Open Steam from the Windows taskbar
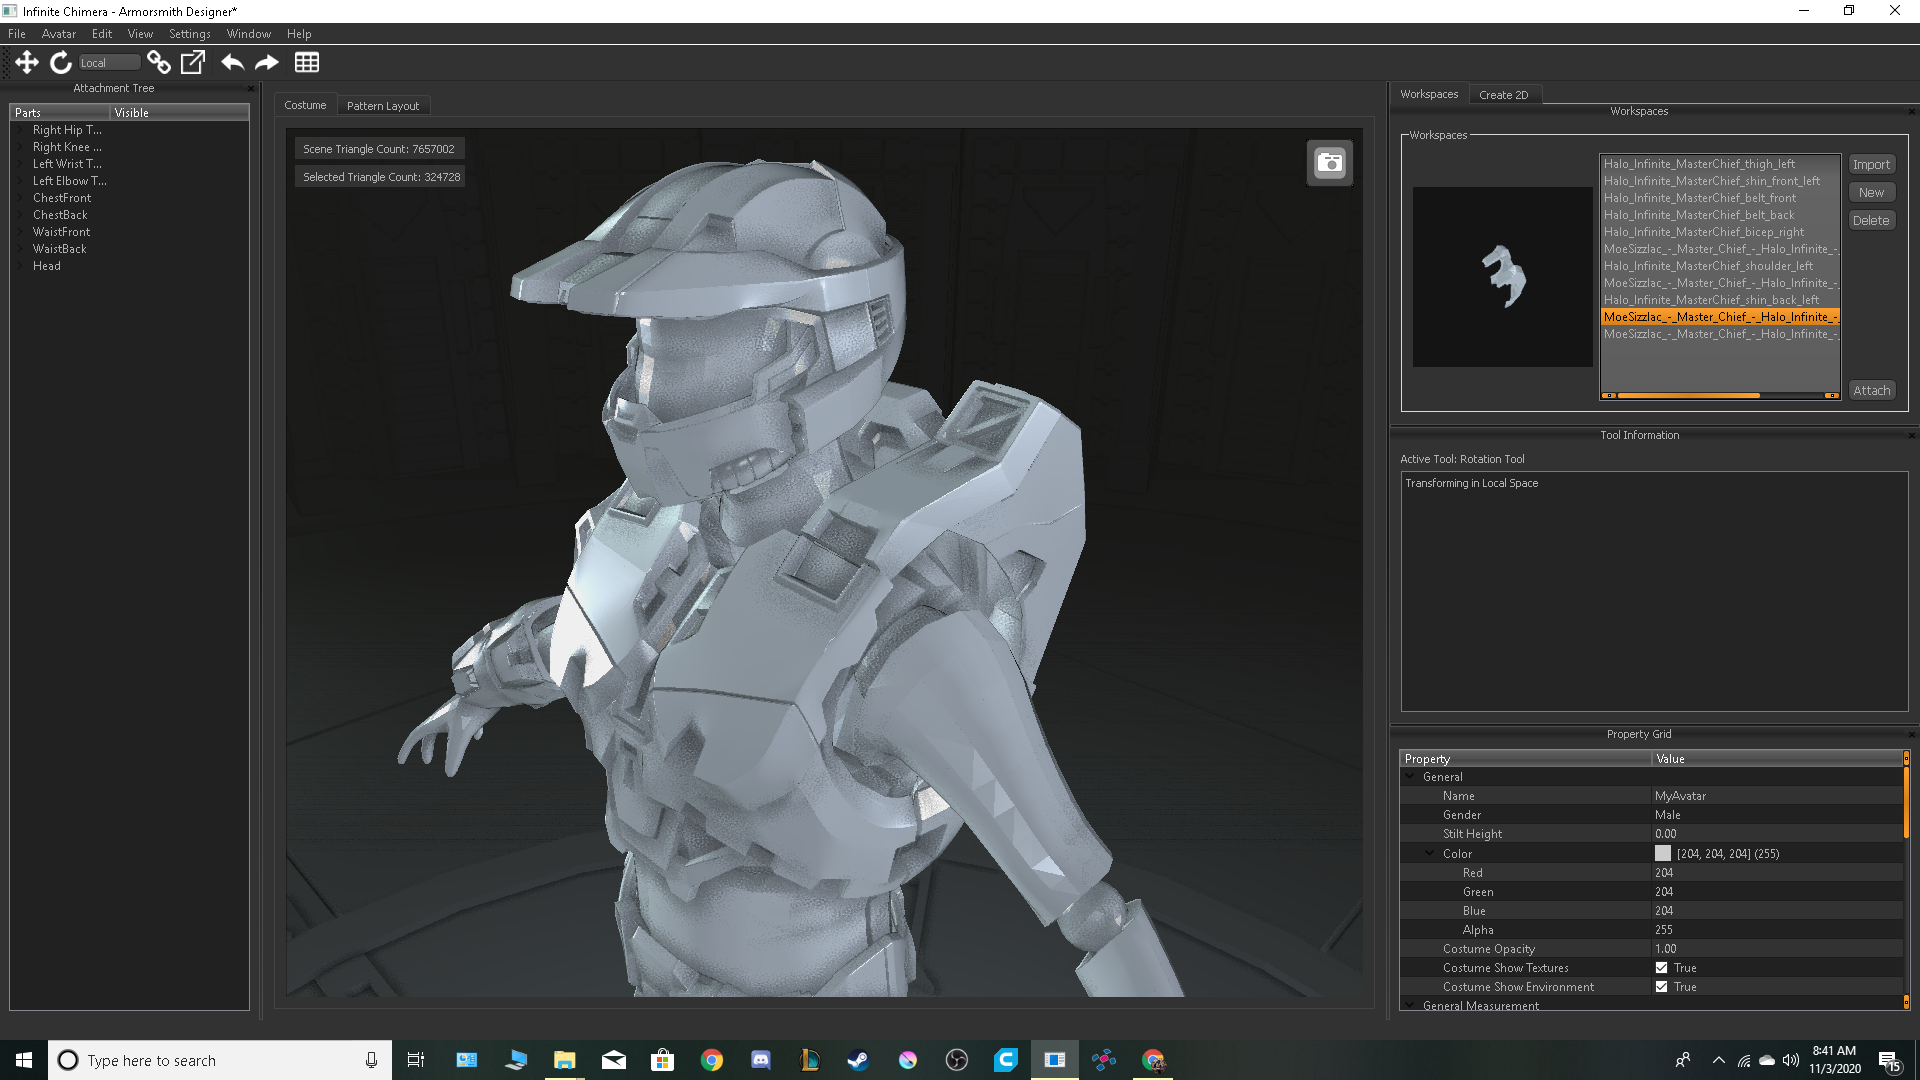Viewport: 1920px width, 1080px height. pyautogui.click(x=858, y=1060)
